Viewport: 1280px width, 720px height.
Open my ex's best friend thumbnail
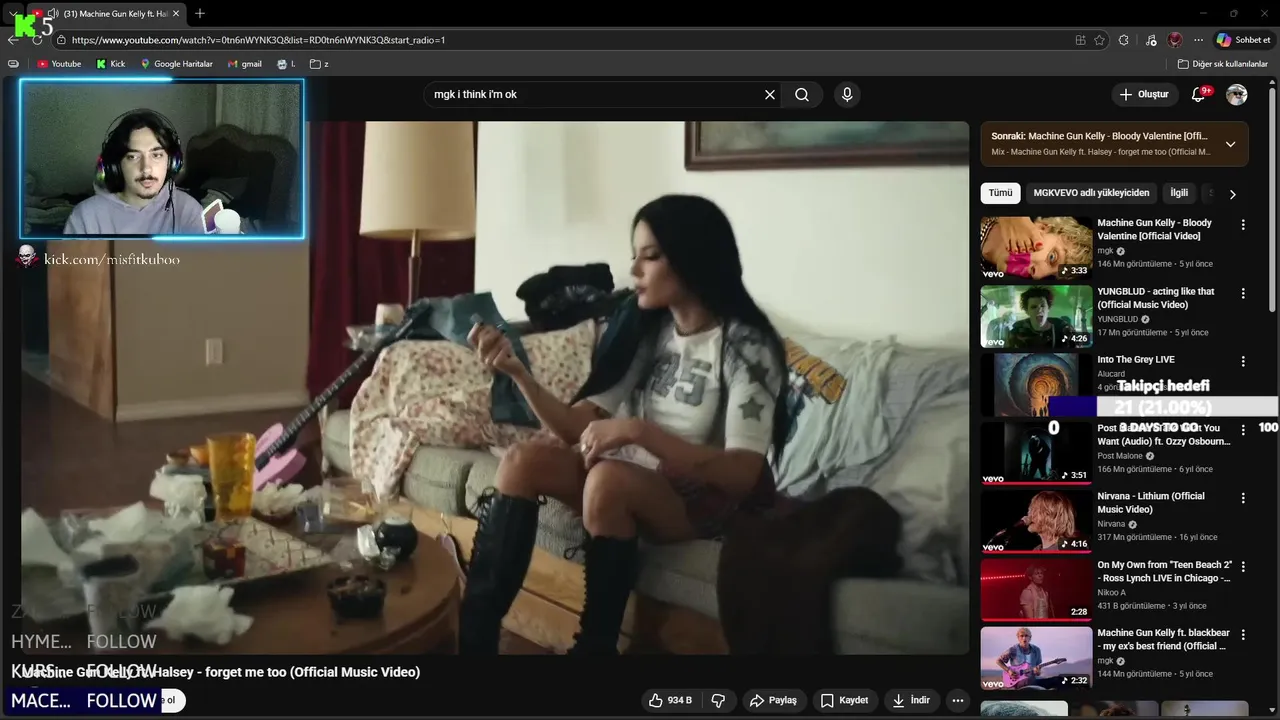[x=1036, y=658]
